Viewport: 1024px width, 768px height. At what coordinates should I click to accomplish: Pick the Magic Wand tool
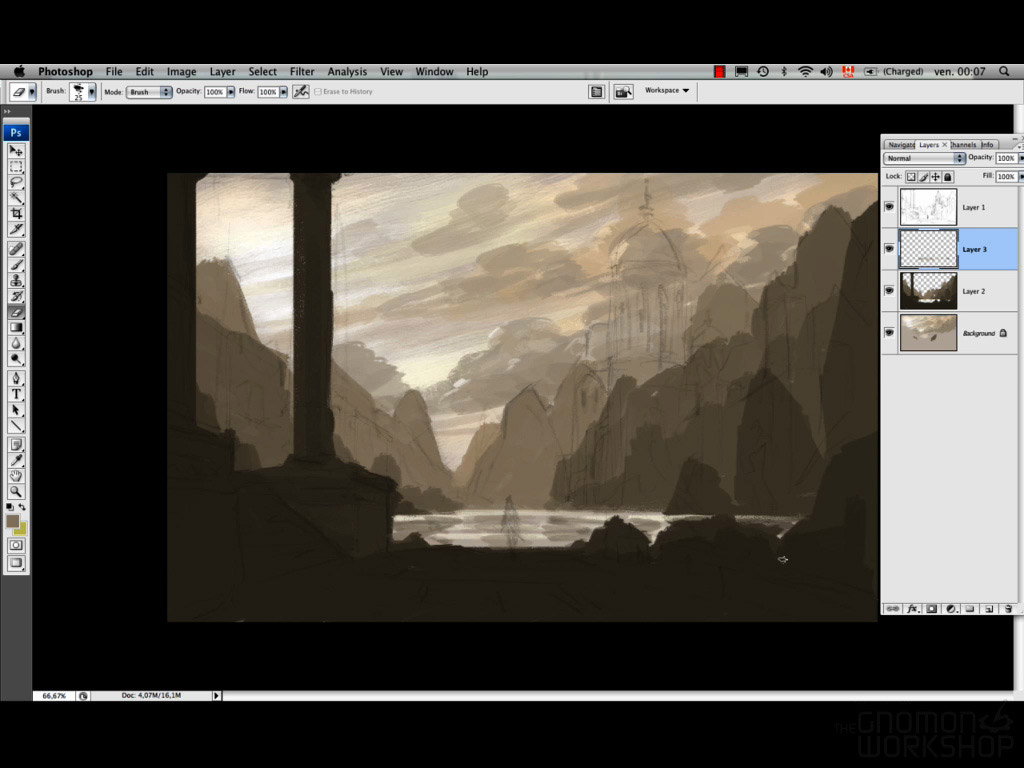(x=16, y=198)
